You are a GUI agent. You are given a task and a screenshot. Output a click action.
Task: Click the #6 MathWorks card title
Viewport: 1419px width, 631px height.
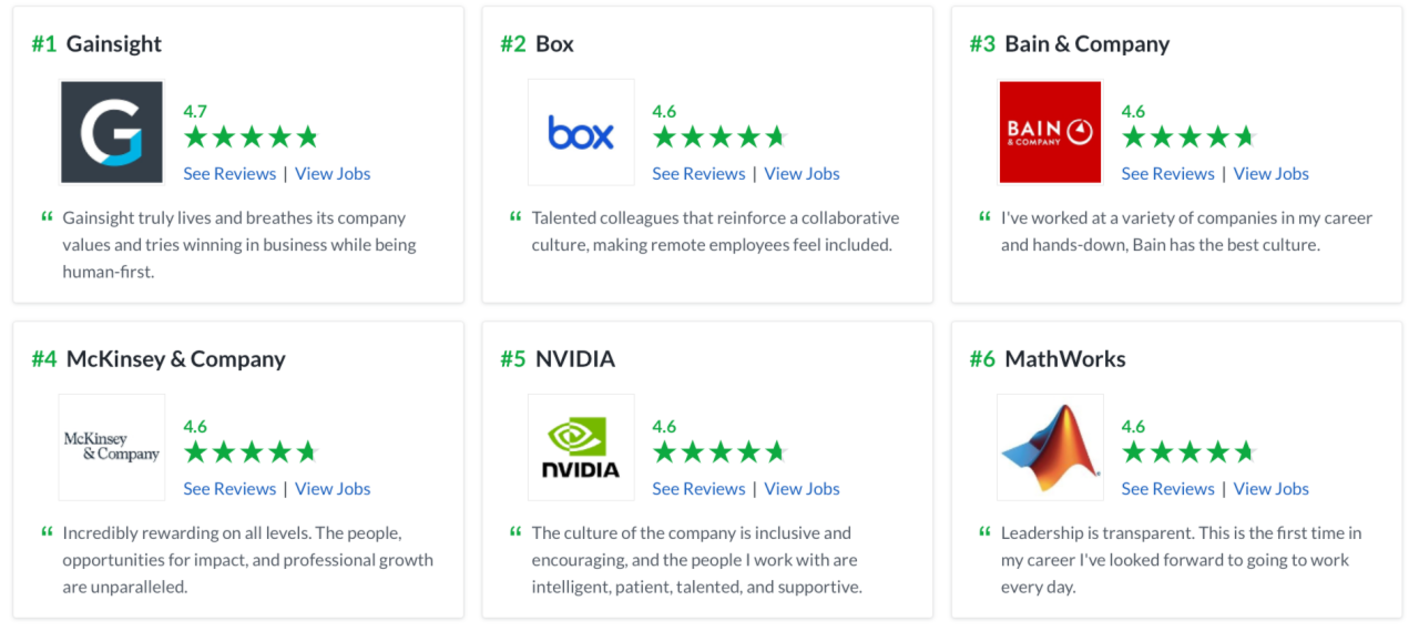(x=1047, y=359)
